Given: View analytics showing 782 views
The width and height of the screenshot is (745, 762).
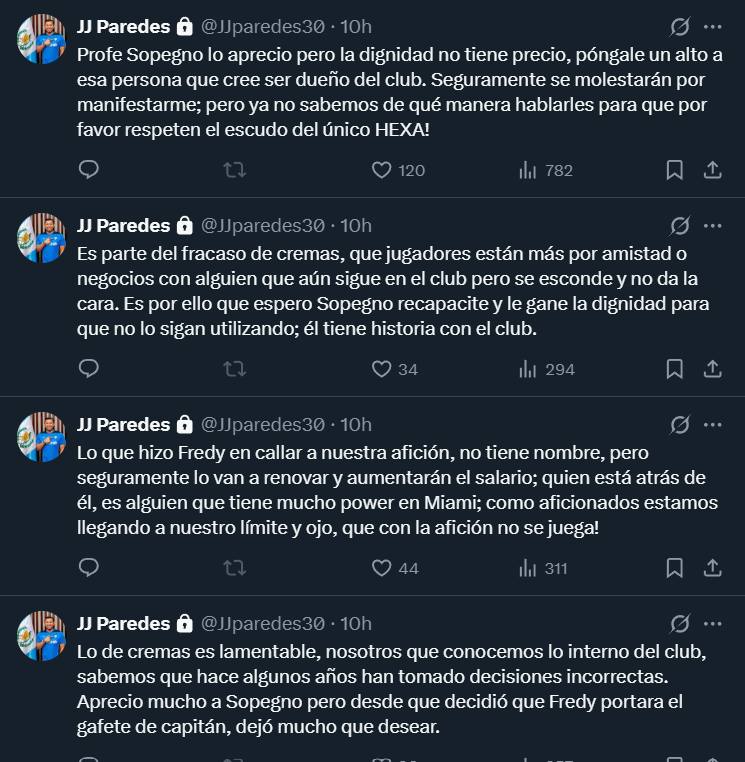Looking at the screenshot, I should [545, 170].
